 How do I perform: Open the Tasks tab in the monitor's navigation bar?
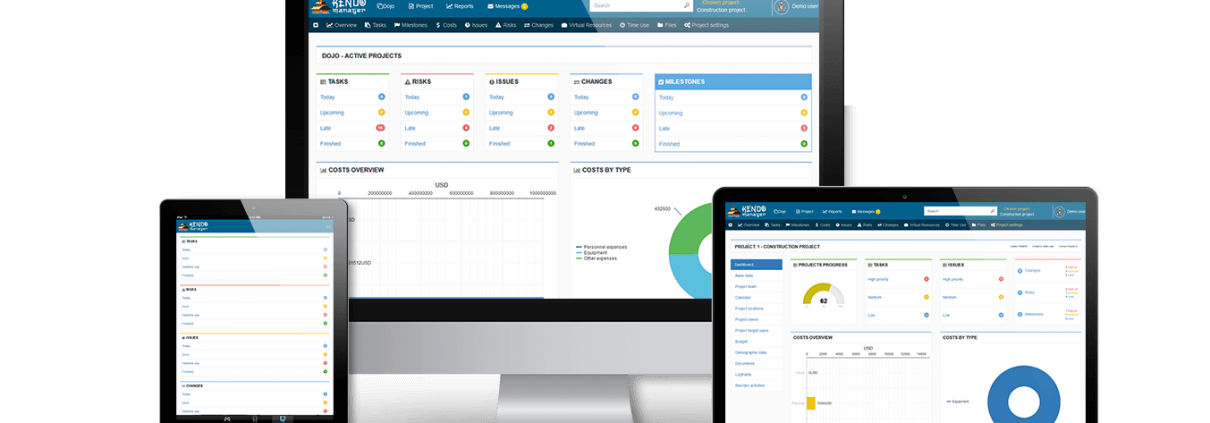(375, 25)
